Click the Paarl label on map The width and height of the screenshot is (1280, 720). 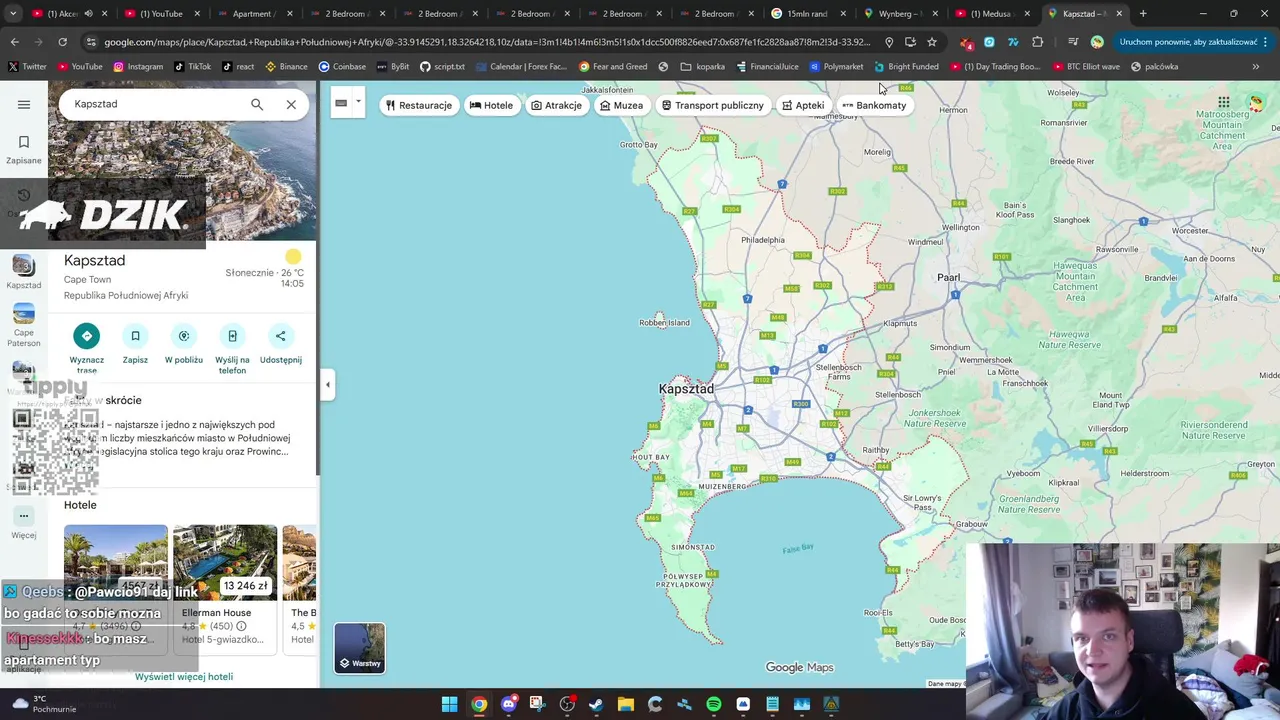coord(948,277)
